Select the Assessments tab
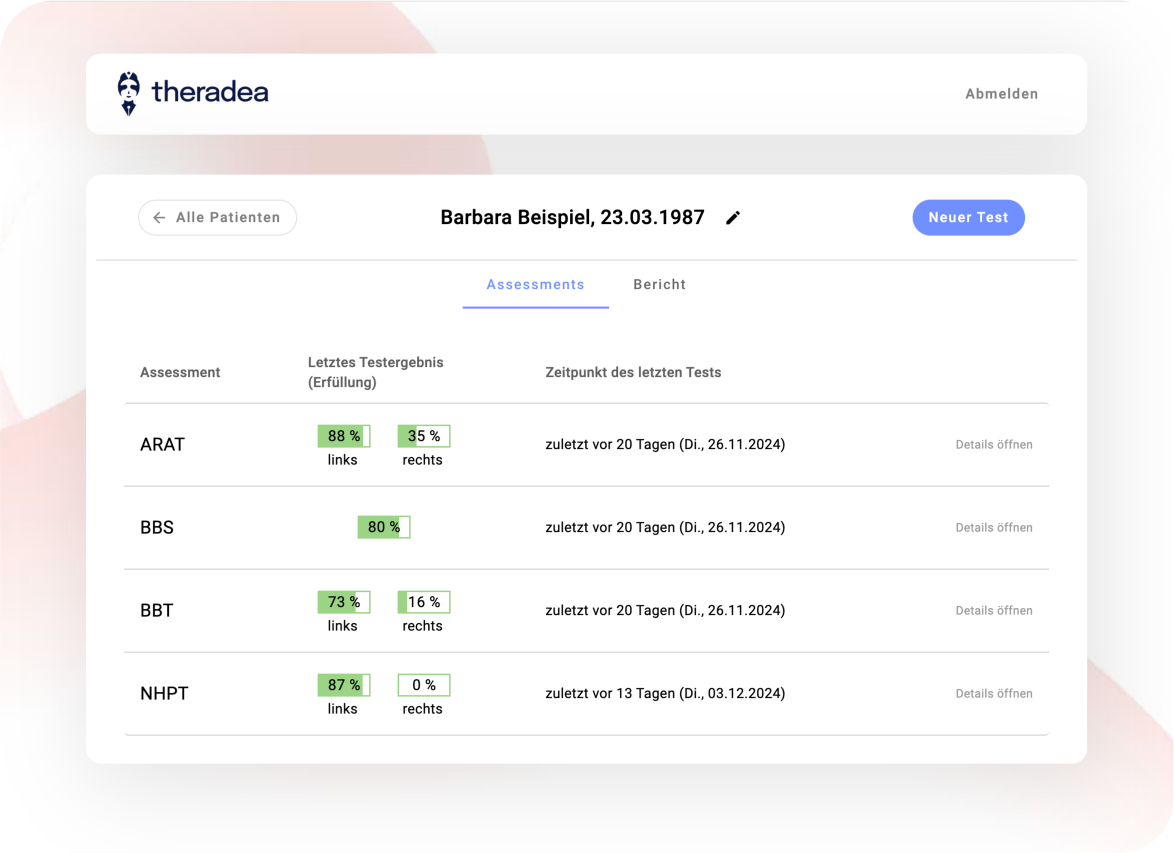Screen dimensions: 1174x853 point(535,285)
